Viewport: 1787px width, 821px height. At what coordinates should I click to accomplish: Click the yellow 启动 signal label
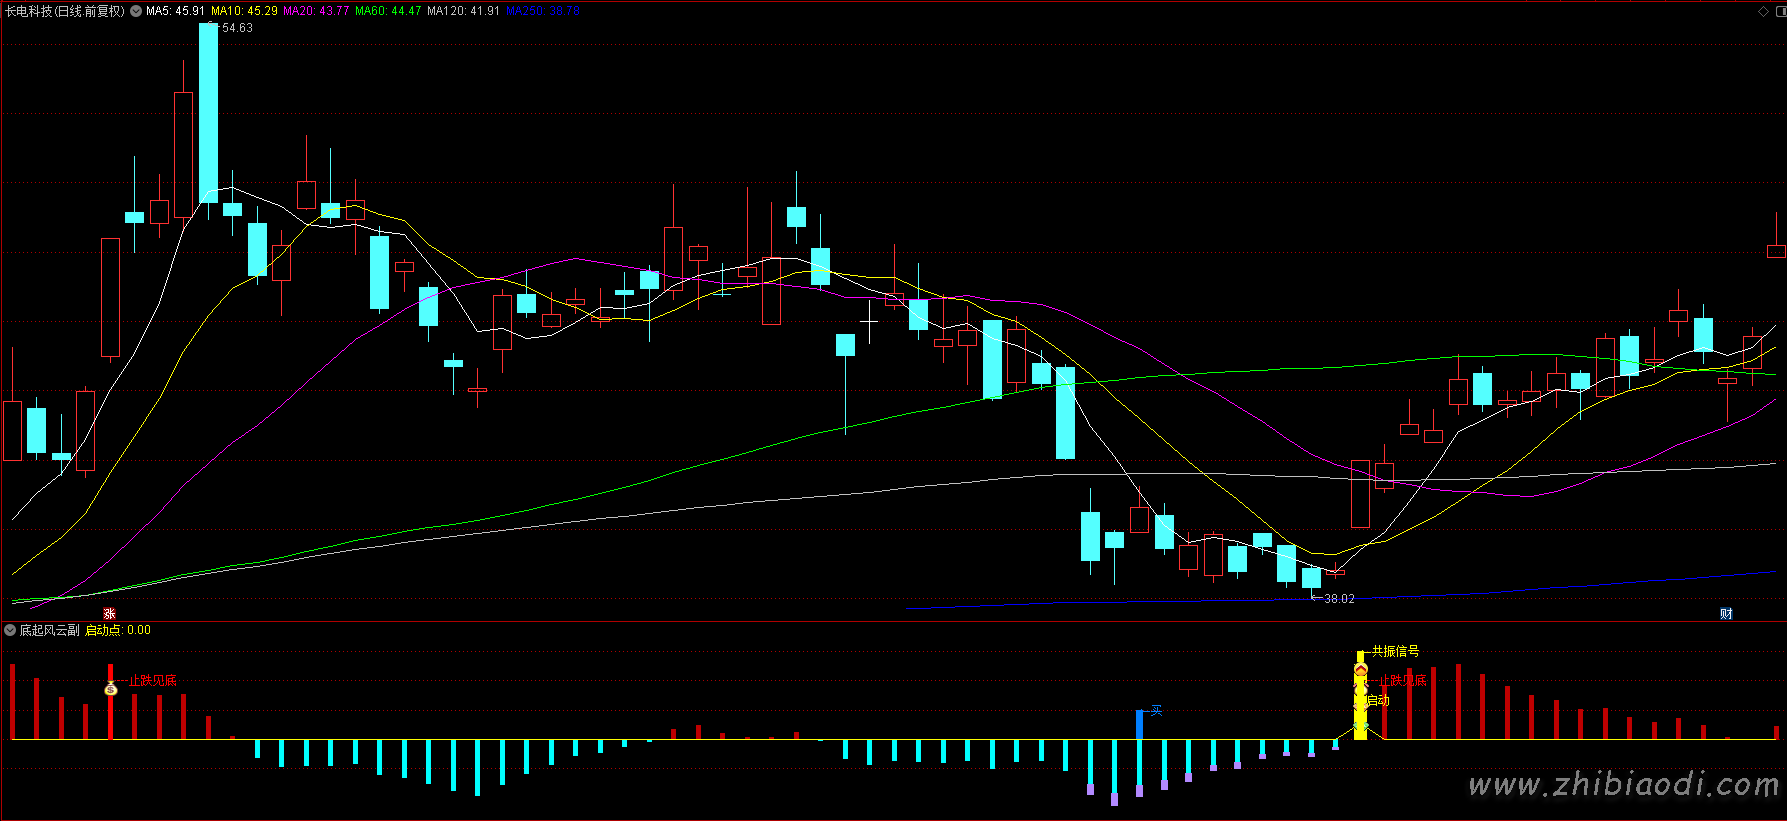pos(1378,700)
